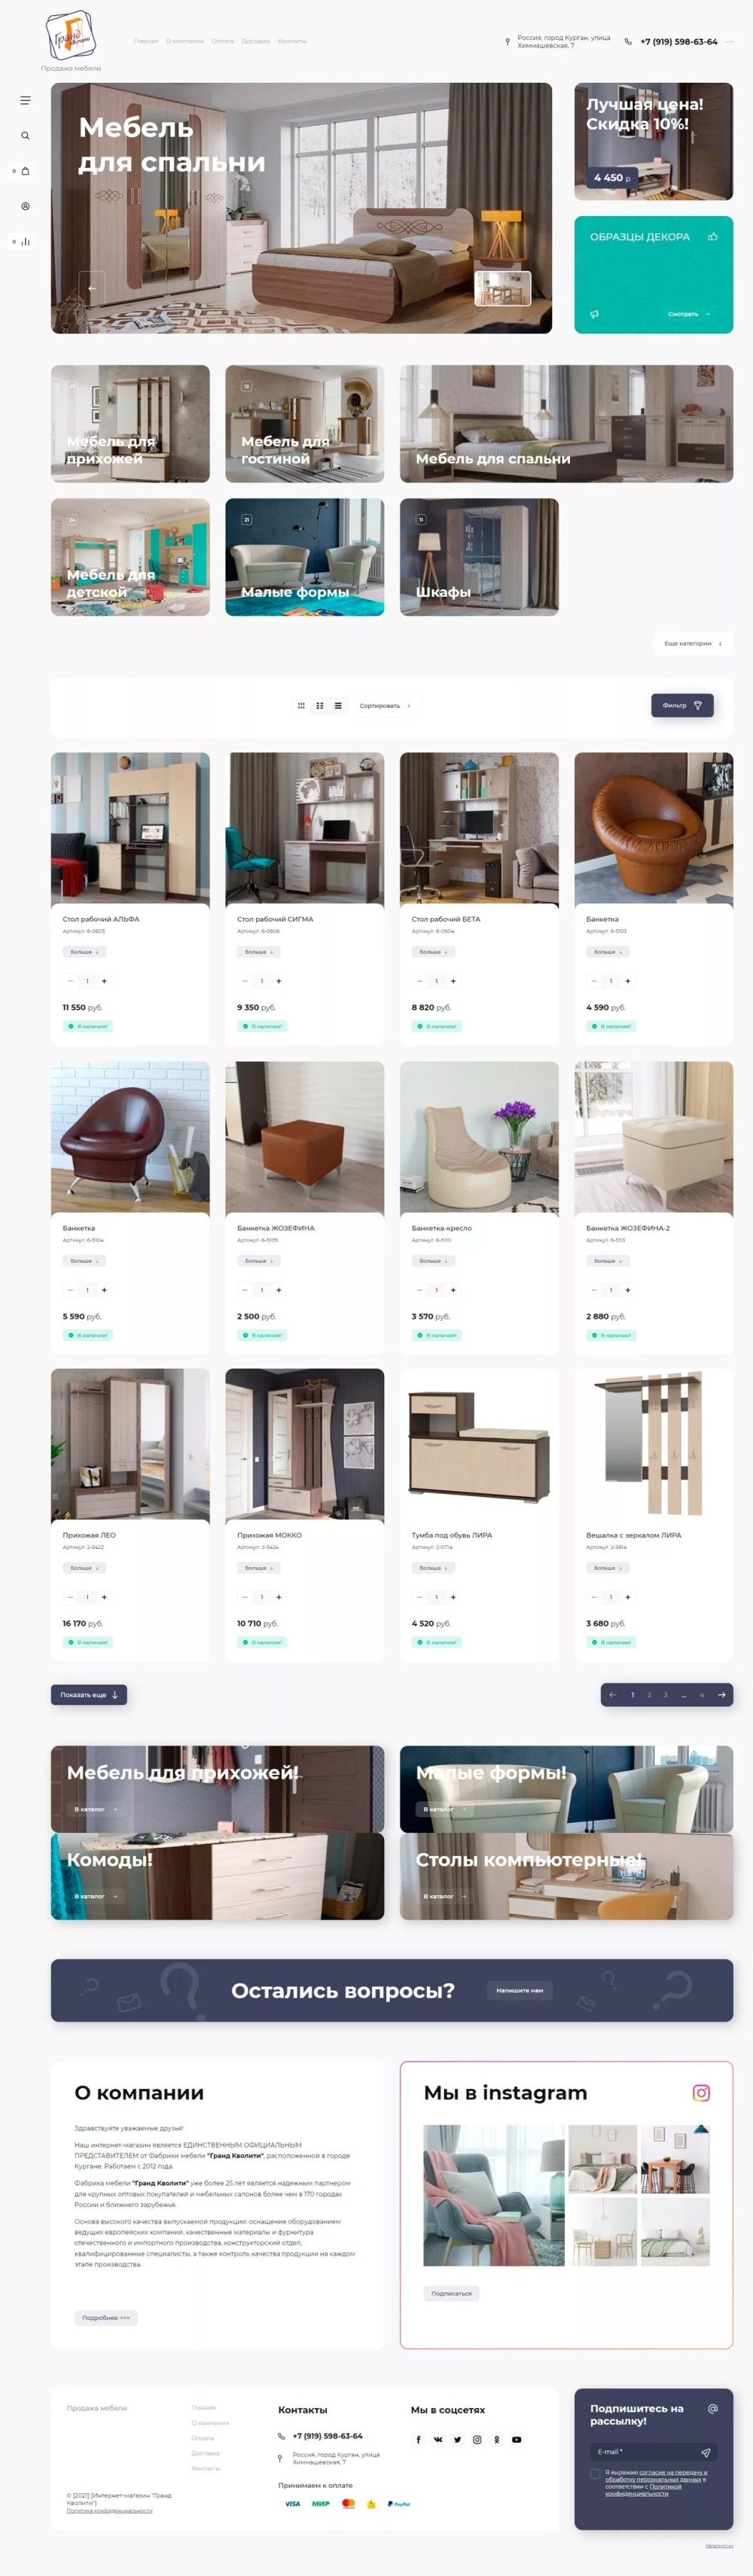Click the YouTube icon in footer
753x2576 pixels.
pyautogui.click(x=516, y=2439)
